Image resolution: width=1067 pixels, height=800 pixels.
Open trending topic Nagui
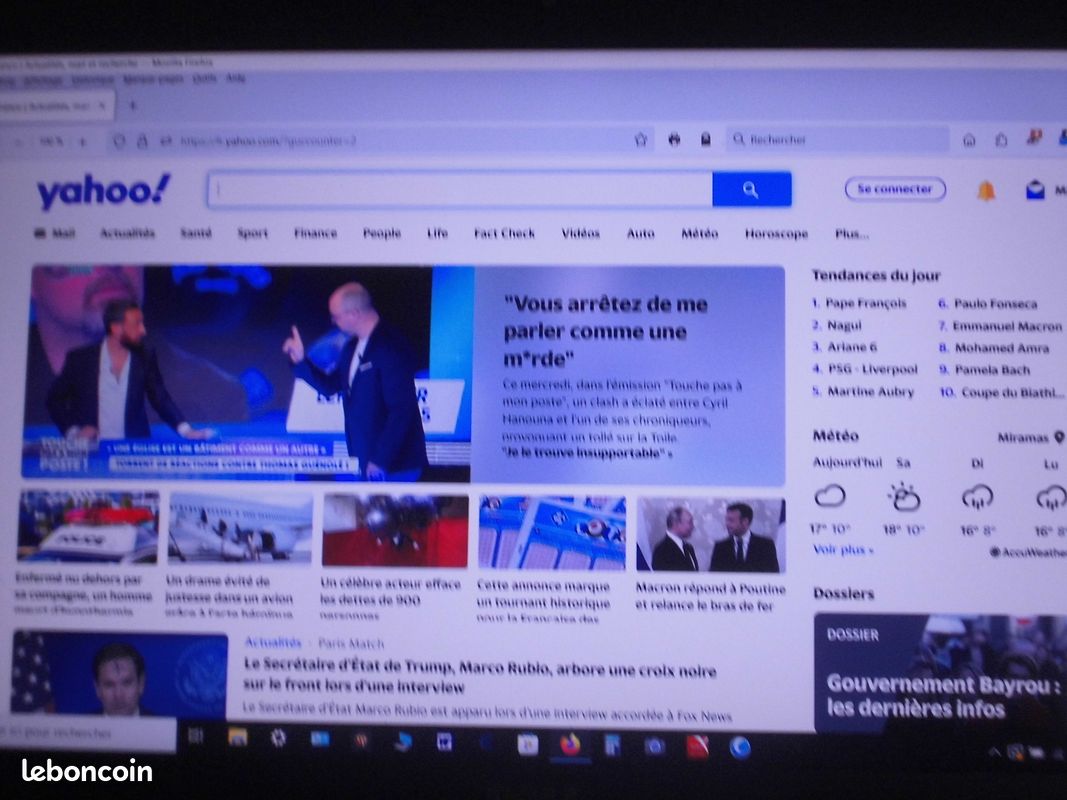[844, 325]
